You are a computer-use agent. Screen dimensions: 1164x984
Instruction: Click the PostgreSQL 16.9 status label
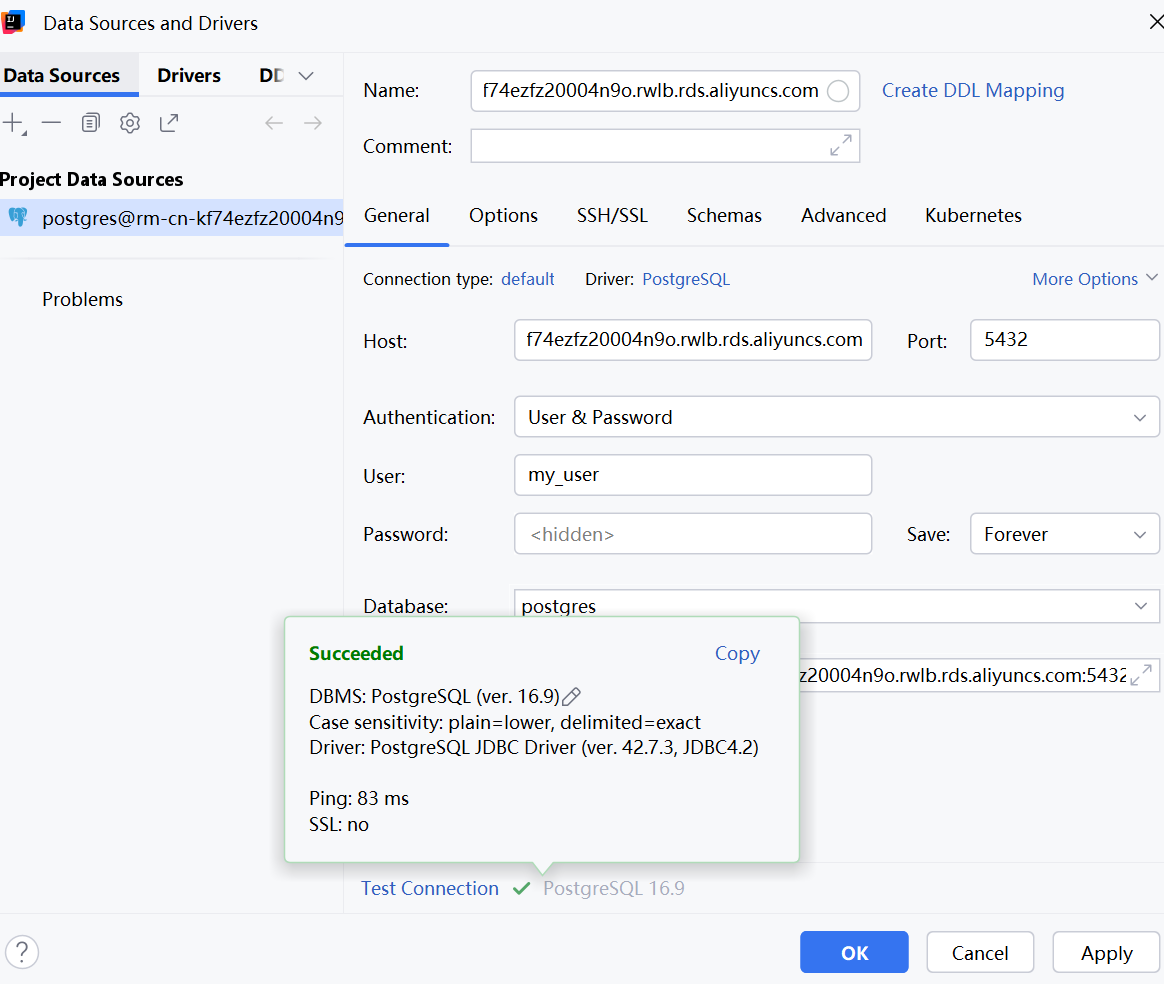[614, 888]
